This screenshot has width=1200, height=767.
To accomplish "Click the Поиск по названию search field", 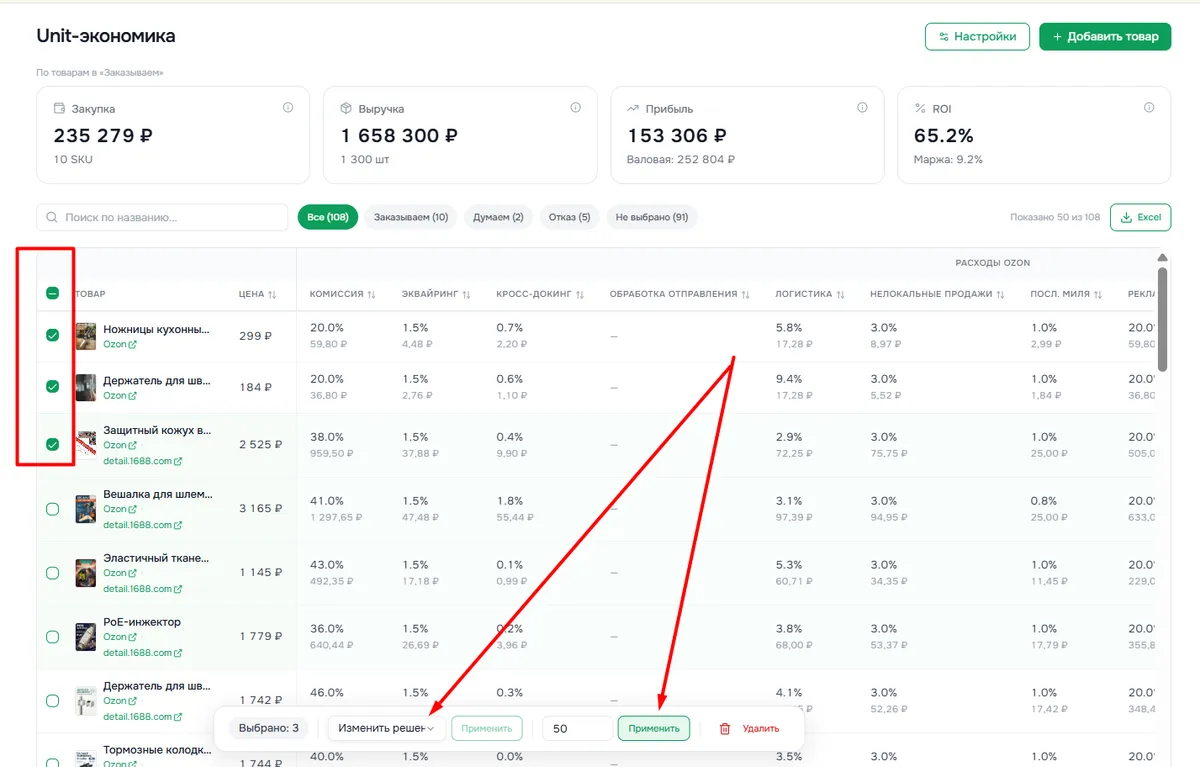I will tap(162, 217).
